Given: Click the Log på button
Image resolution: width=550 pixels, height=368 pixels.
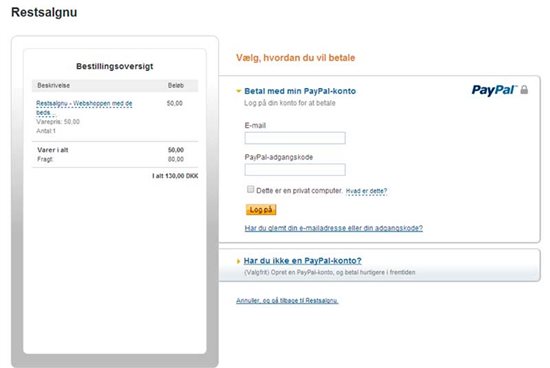Looking at the screenshot, I should click(x=261, y=210).
